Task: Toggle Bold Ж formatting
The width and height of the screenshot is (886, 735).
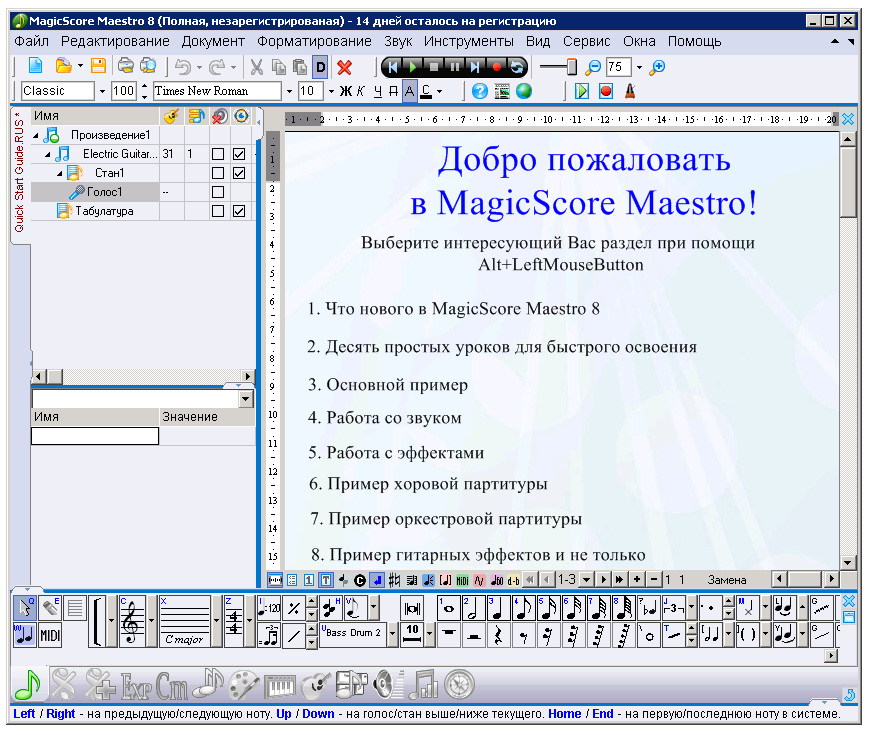Action: click(345, 91)
